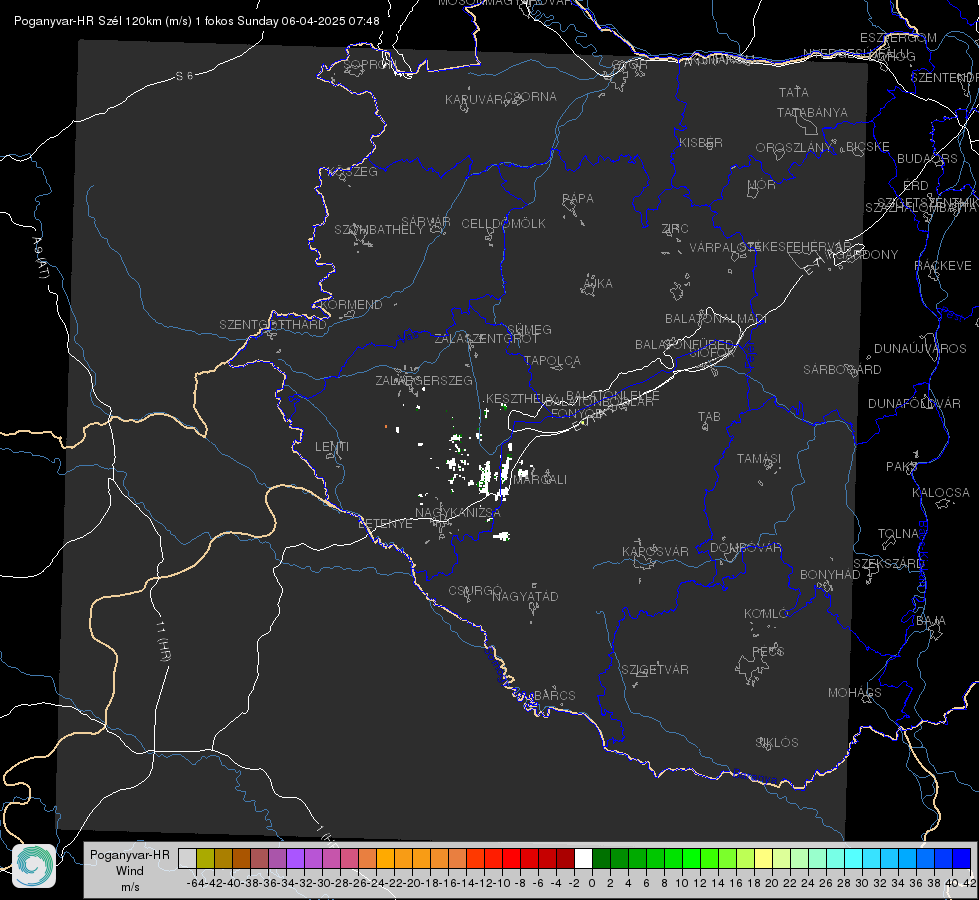This screenshot has height=900, width=979.
Task: Select the OROSZLÁNY label
Action: coord(794,148)
